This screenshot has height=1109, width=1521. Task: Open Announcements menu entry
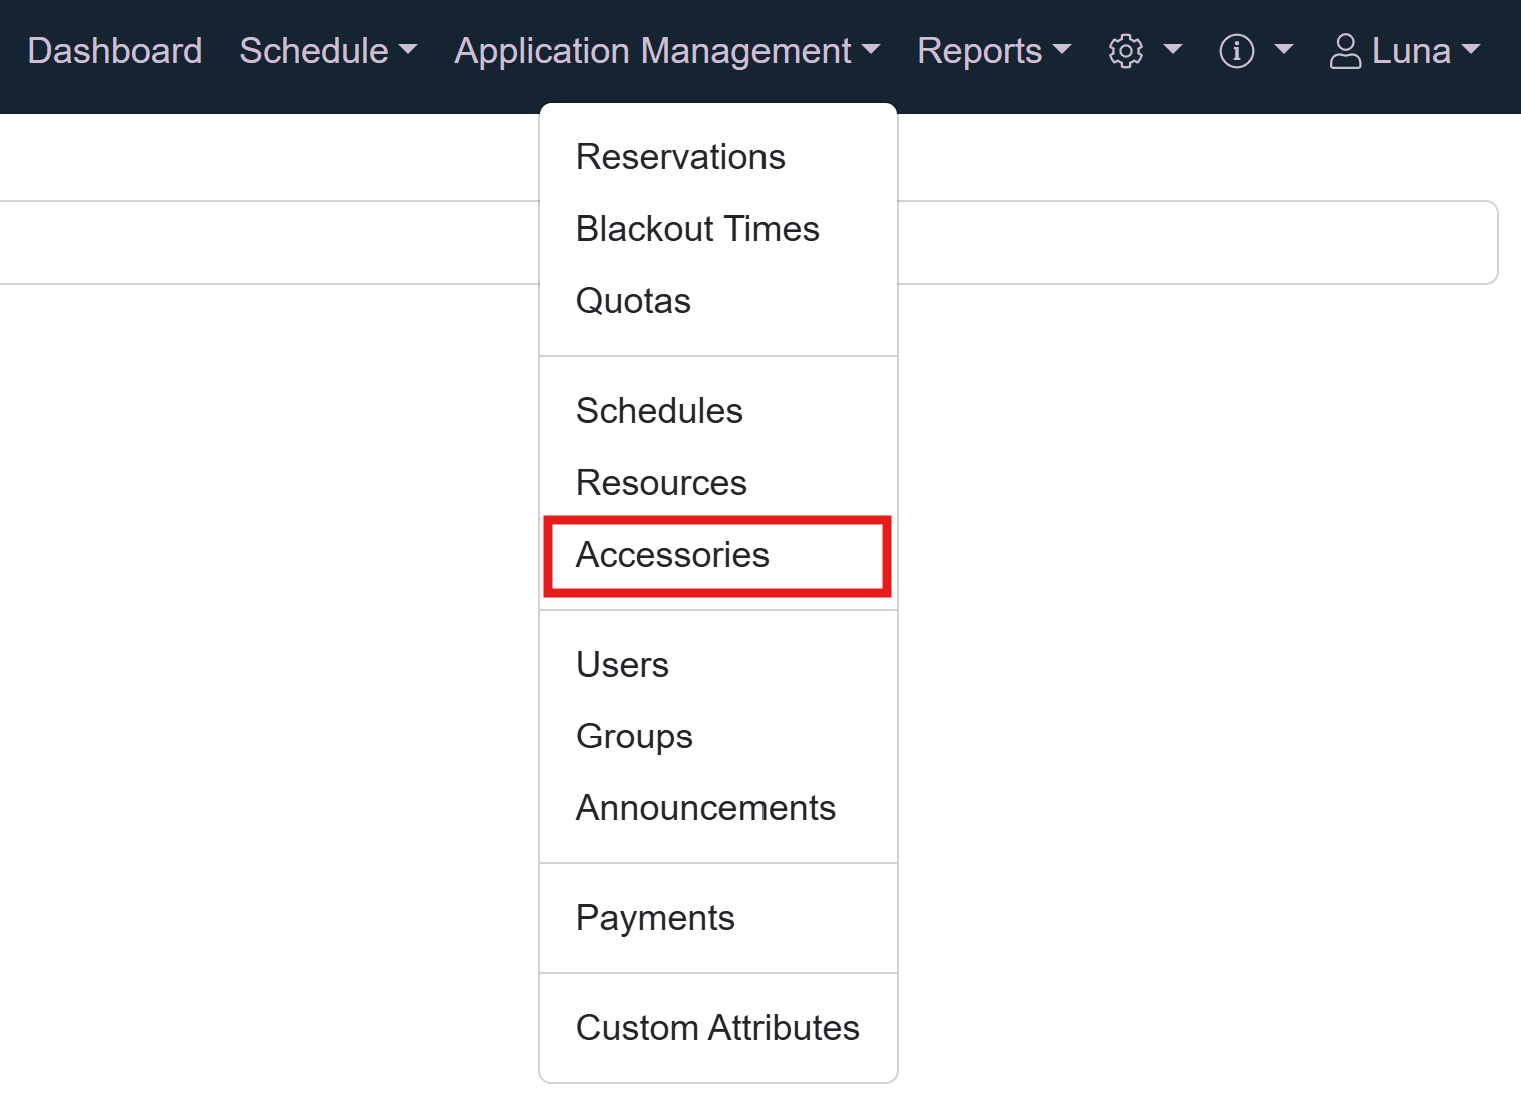(705, 808)
